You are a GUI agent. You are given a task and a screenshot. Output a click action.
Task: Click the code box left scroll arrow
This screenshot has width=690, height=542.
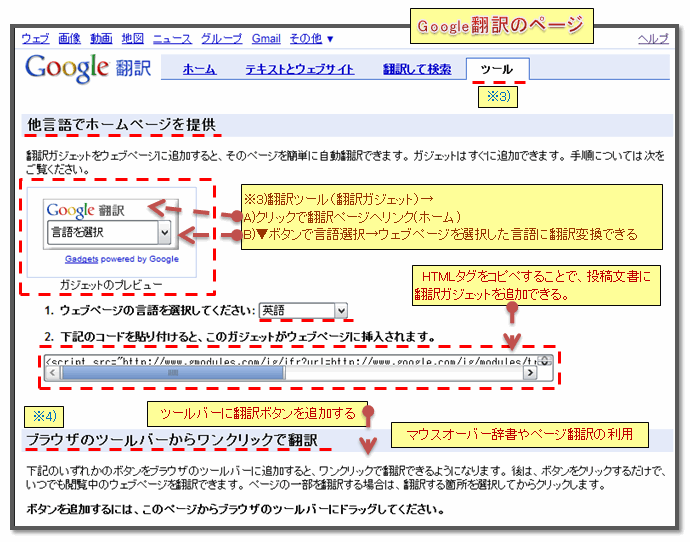coord(52,373)
